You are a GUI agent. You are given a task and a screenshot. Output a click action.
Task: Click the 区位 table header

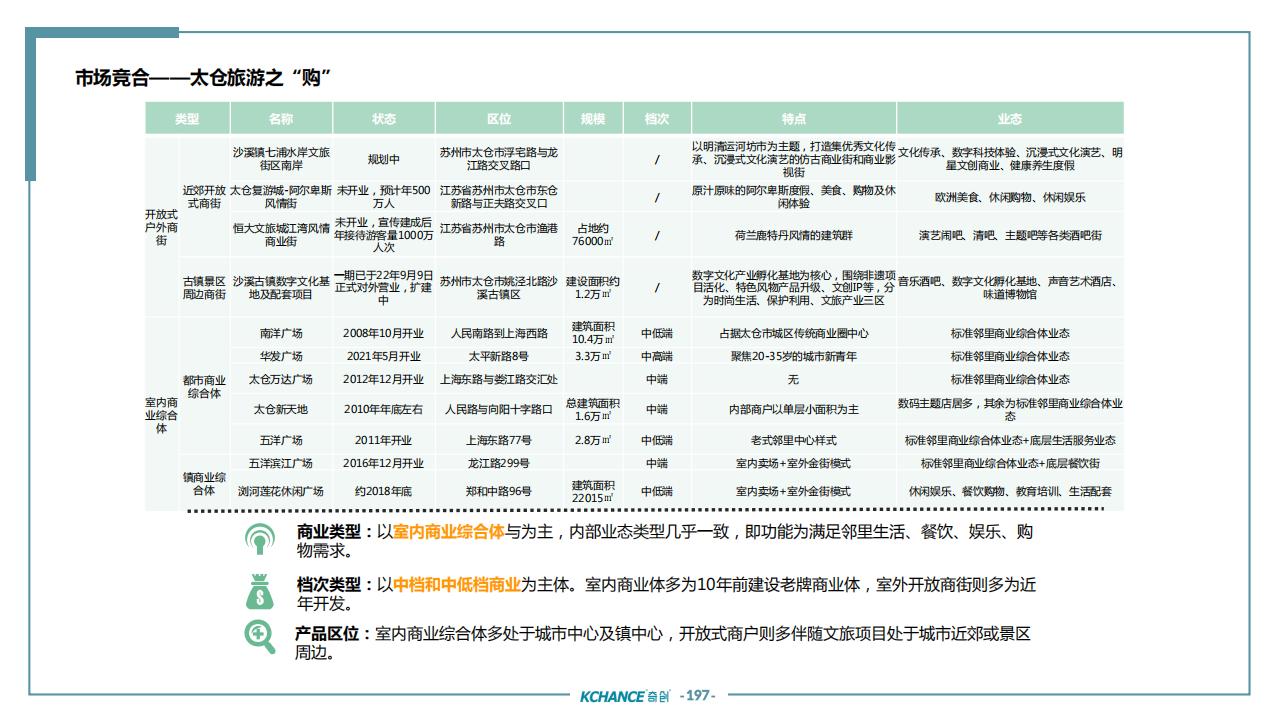499,119
